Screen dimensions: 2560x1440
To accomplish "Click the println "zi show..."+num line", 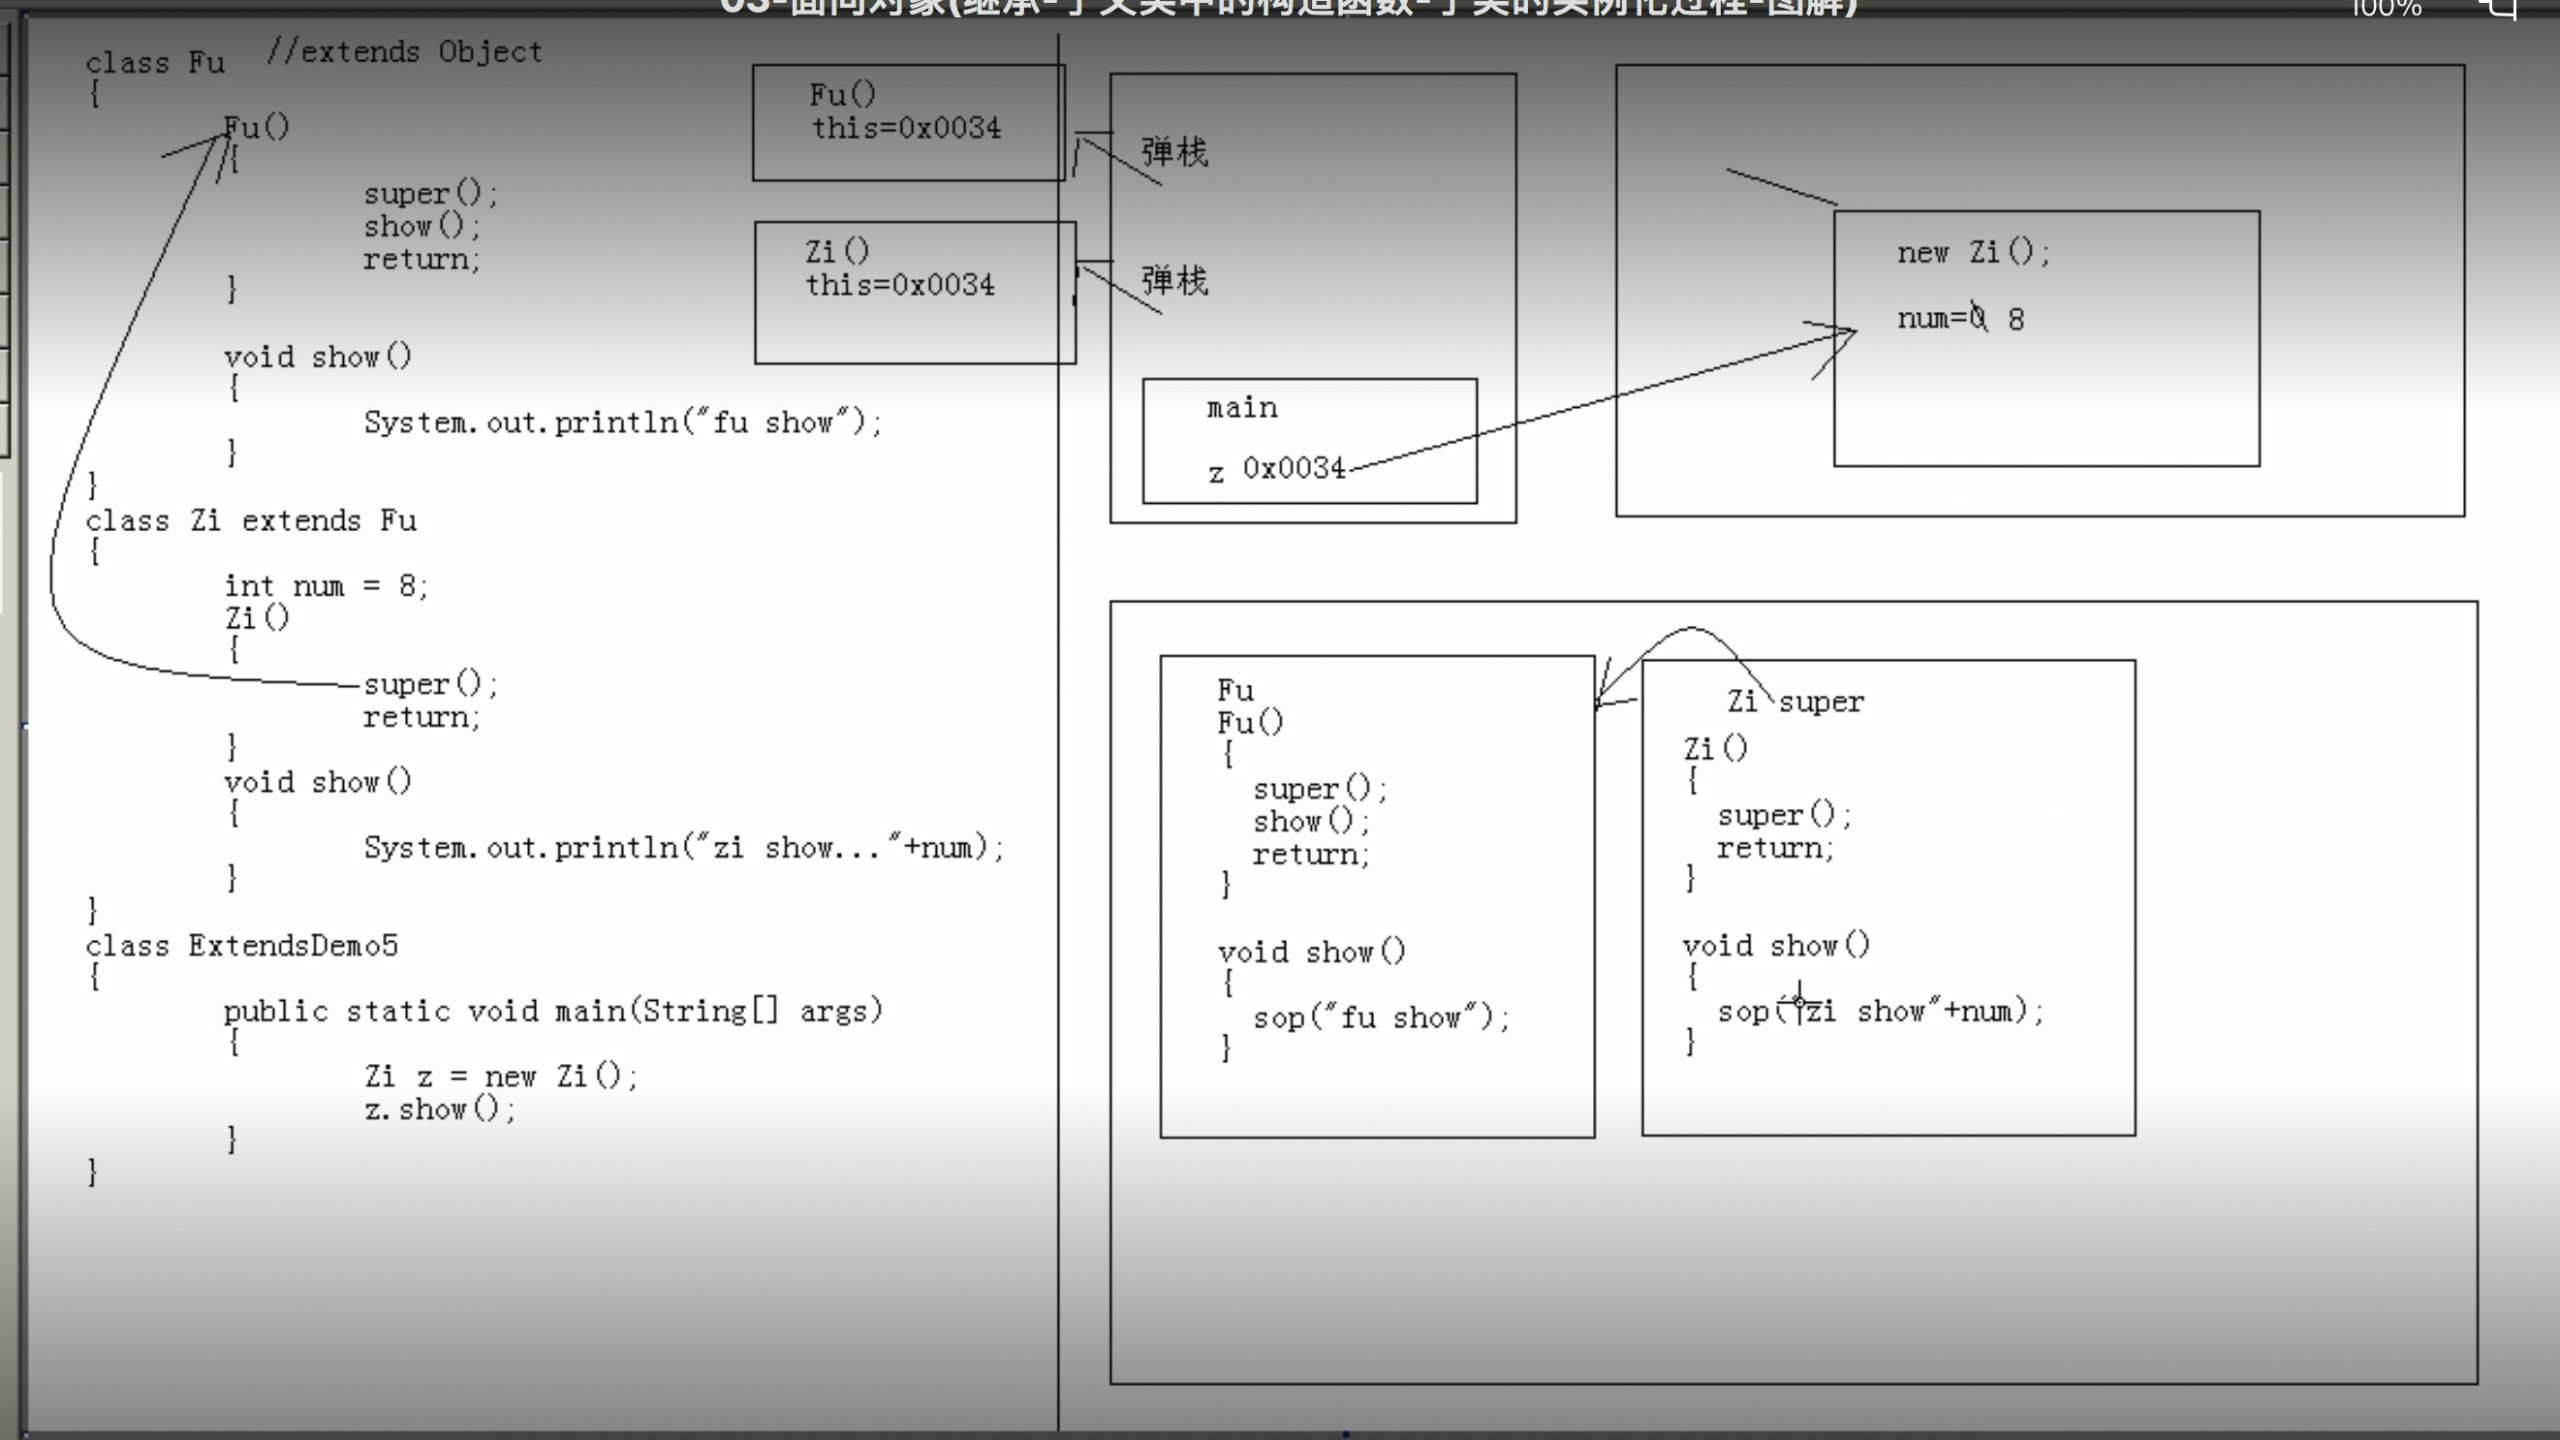I will point(684,848).
